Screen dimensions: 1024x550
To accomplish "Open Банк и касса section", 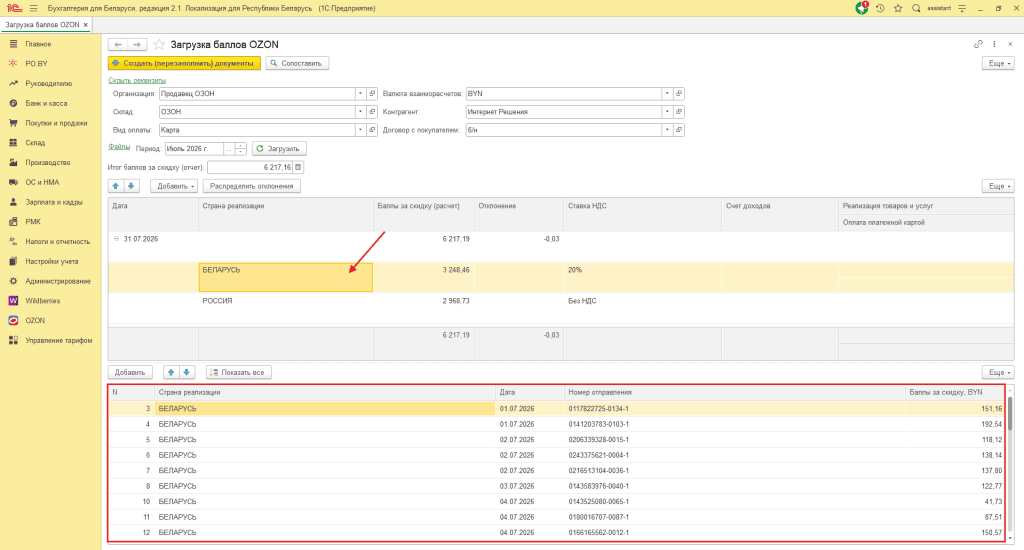I will pyautogui.click(x=46, y=103).
